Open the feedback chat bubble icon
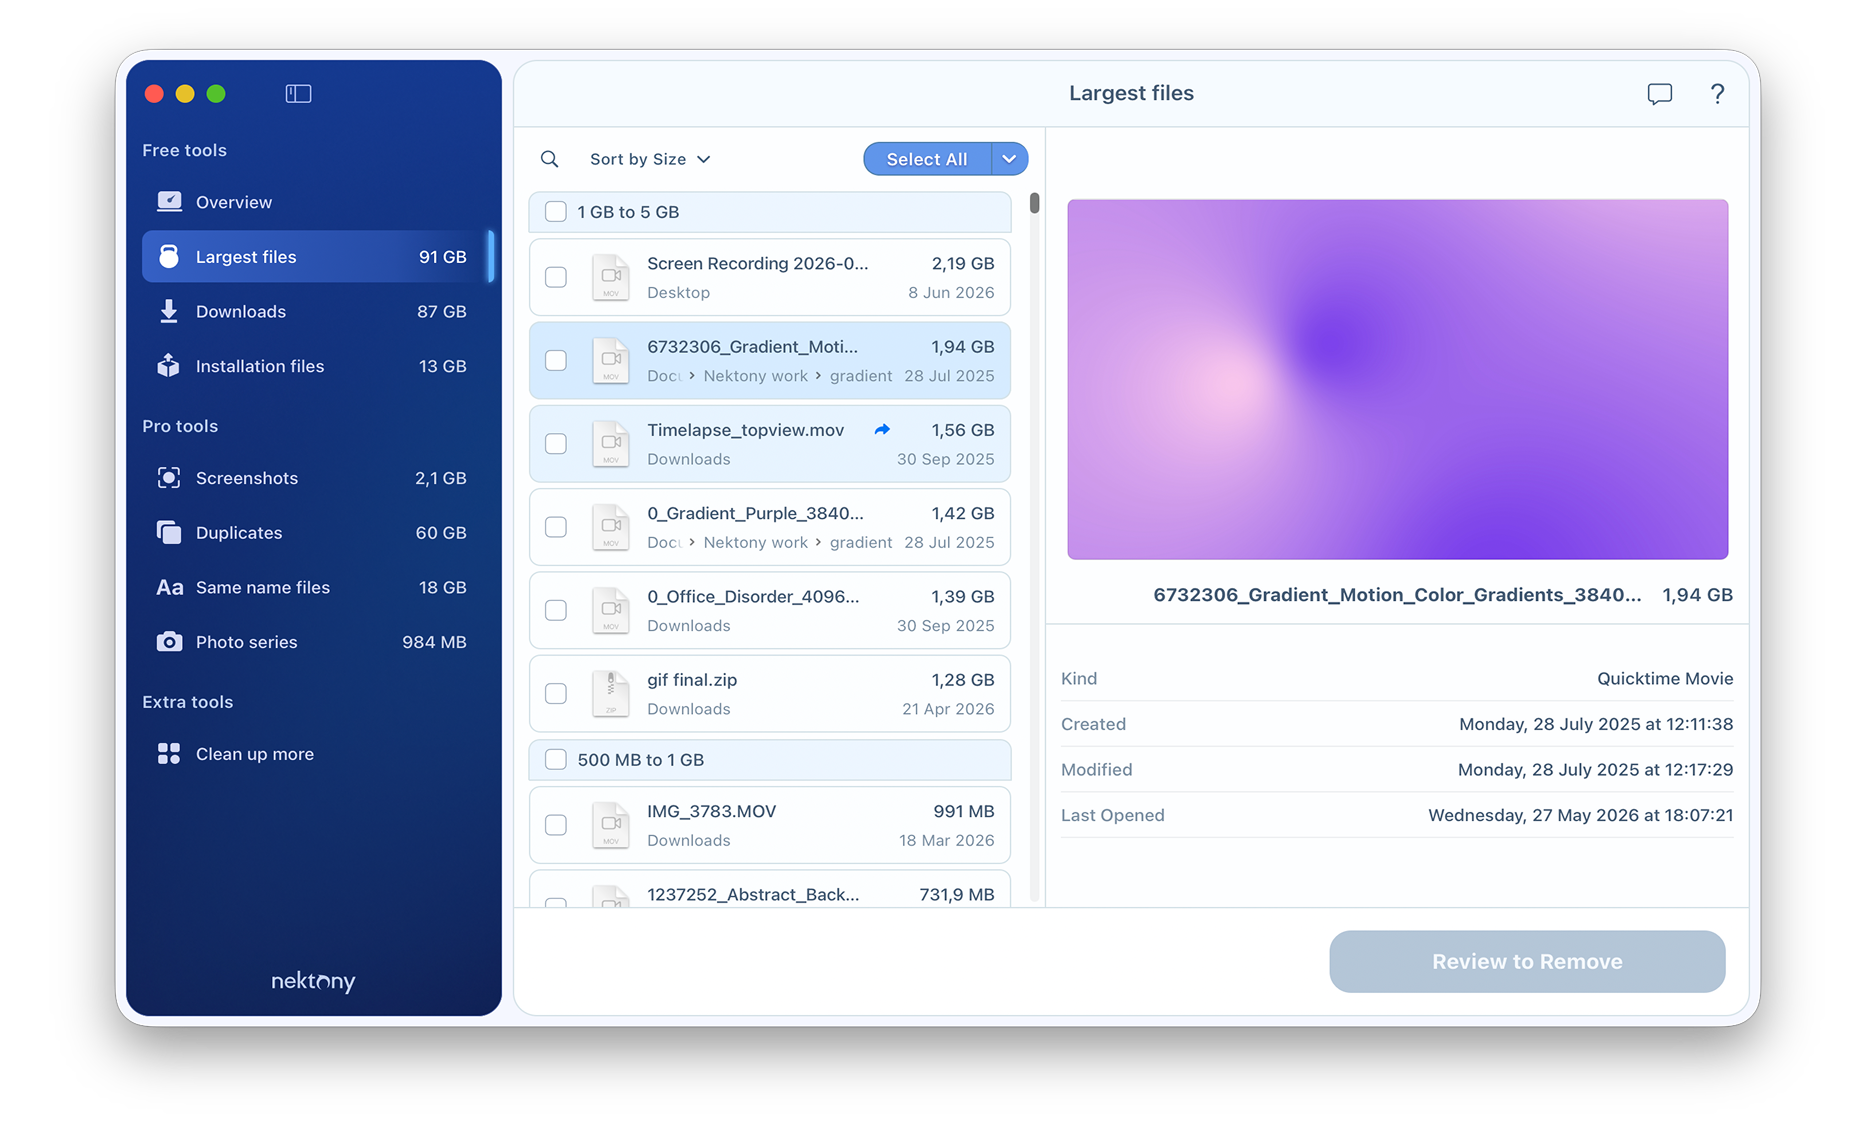 pos(1659,94)
